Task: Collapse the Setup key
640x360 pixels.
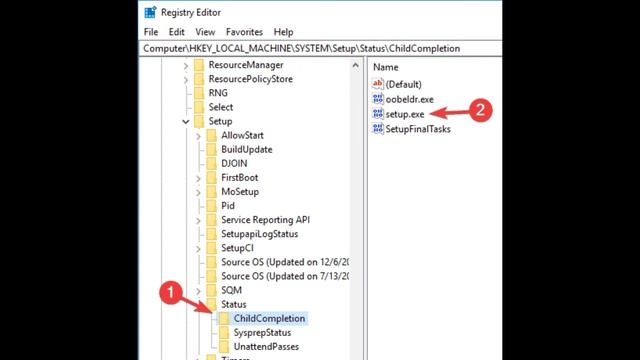Action: point(186,122)
